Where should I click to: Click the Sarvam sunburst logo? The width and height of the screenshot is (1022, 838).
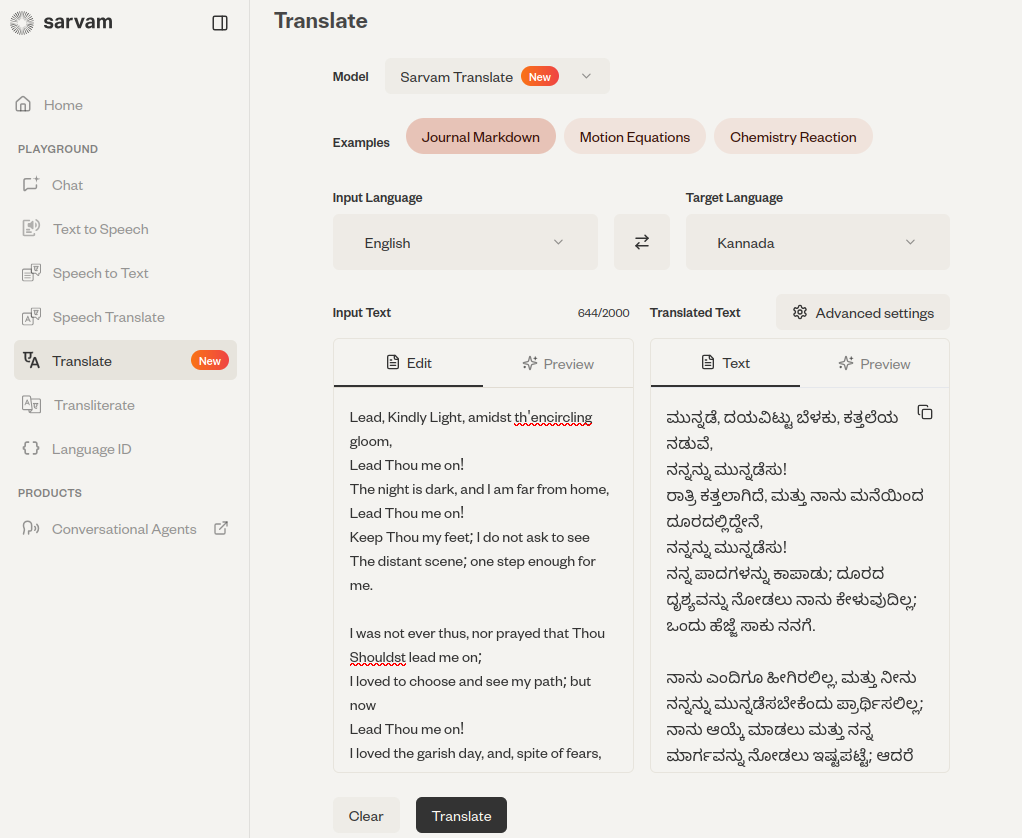[x=22, y=23]
